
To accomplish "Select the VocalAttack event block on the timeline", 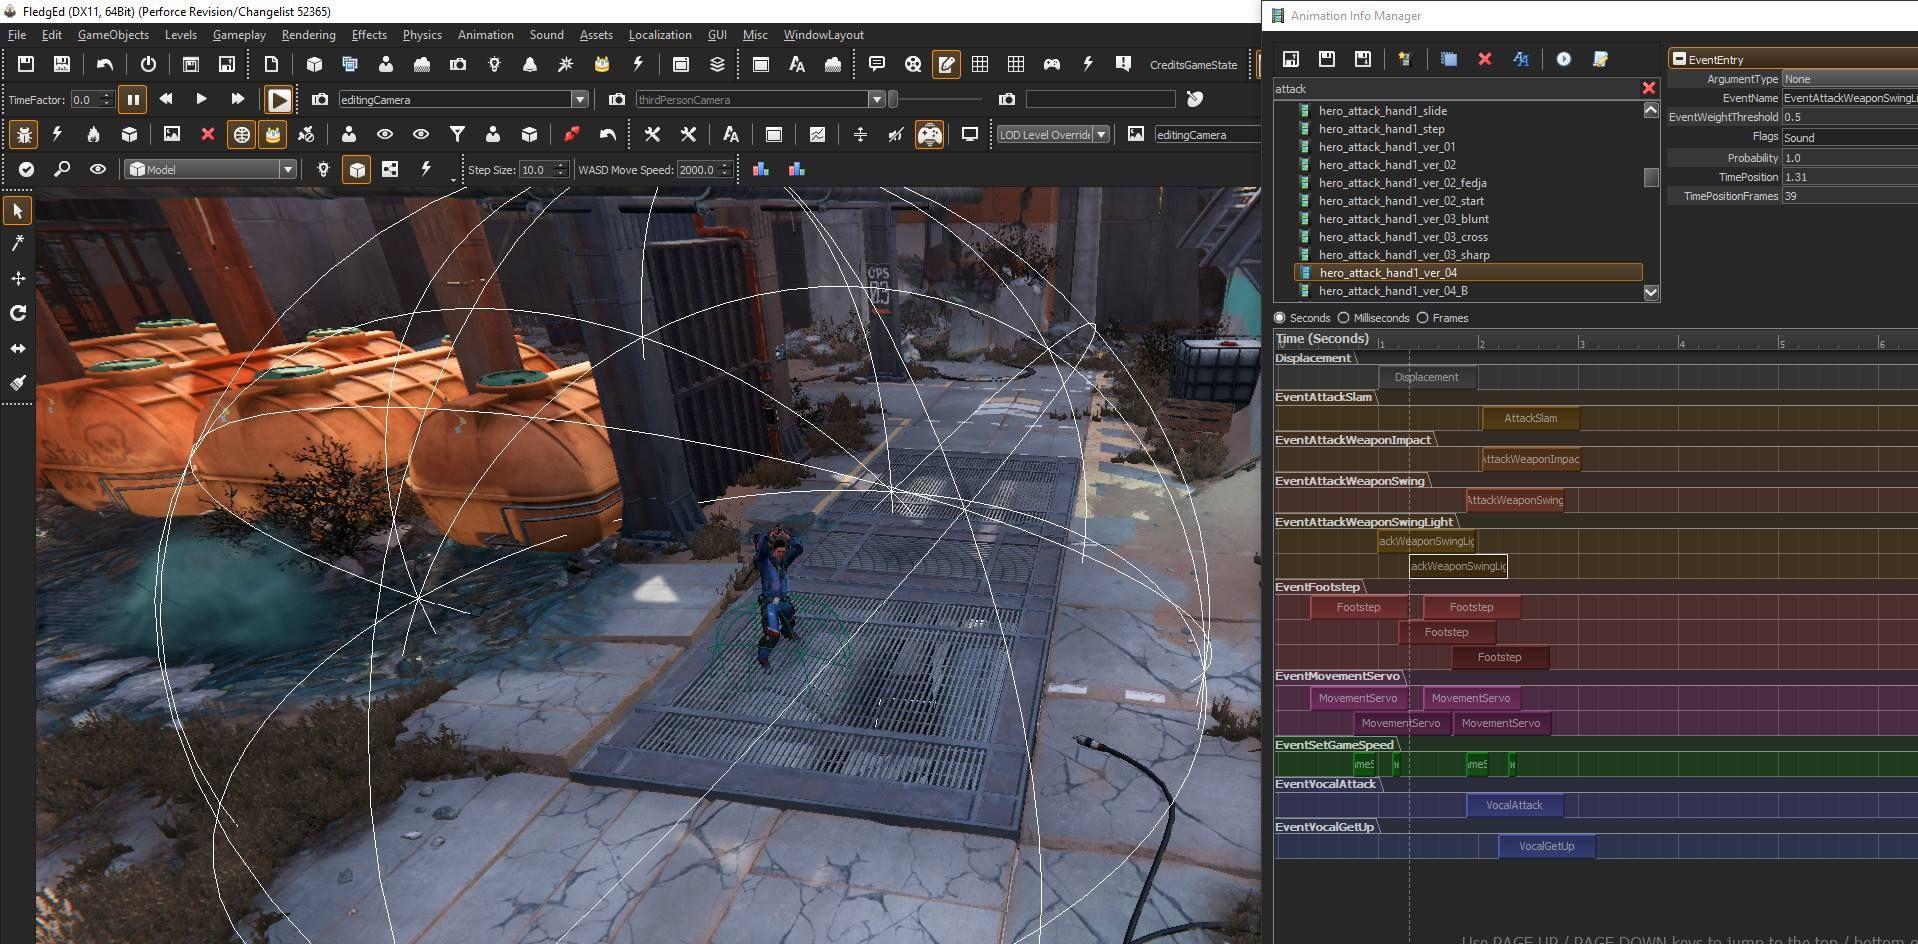I will (x=1514, y=805).
